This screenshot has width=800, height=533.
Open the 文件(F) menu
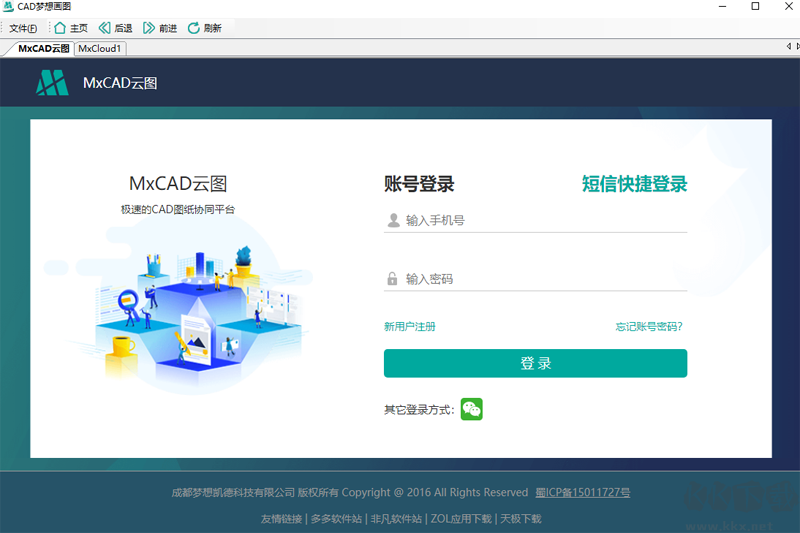point(23,28)
